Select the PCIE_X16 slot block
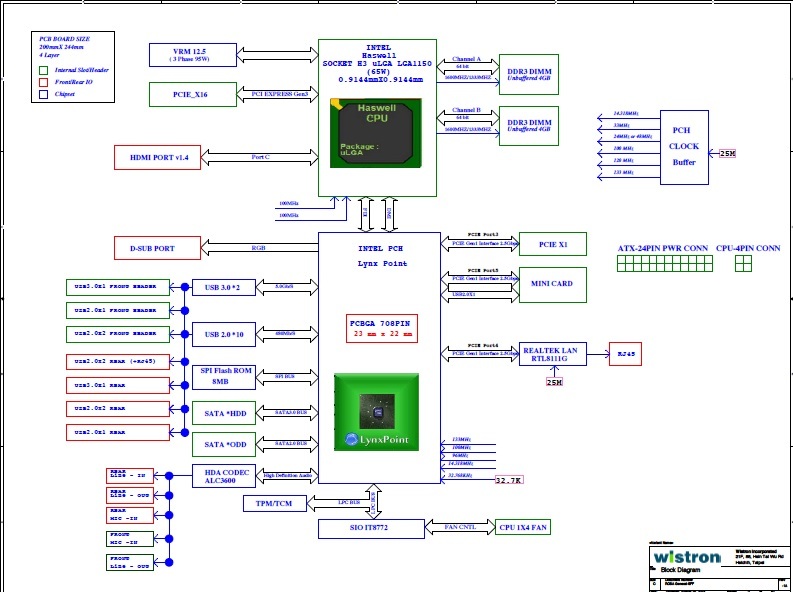Viewport: 793px width, 592px height. pos(193,95)
